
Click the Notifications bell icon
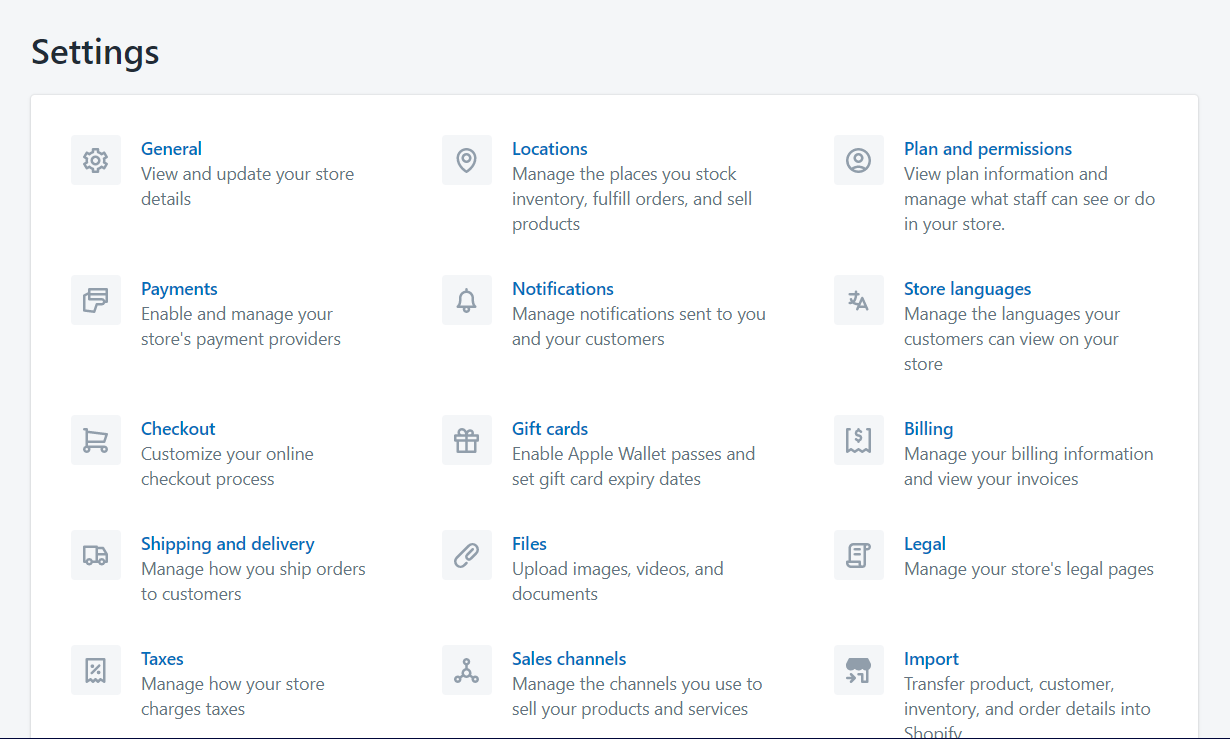pyautogui.click(x=467, y=300)
